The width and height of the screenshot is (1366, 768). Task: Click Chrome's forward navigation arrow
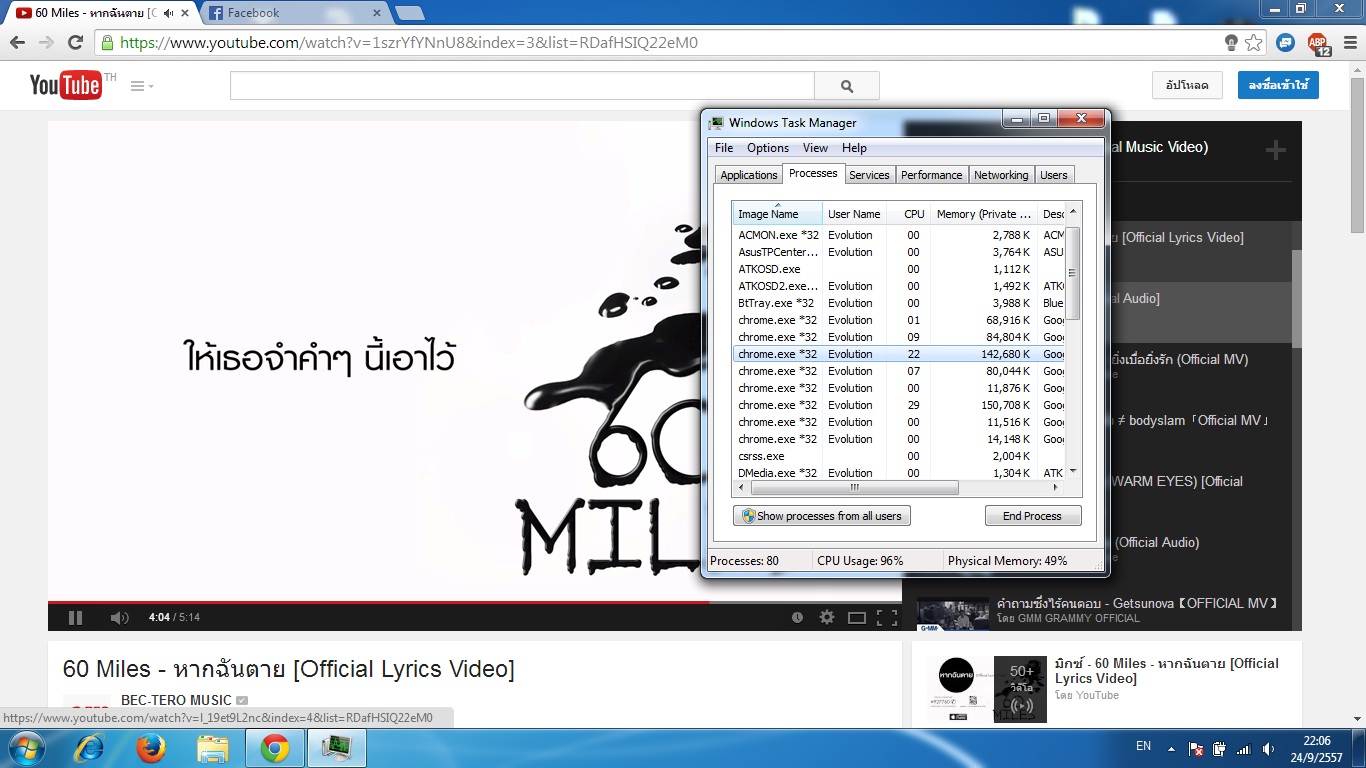pyautogui.click(x=46, y=43)
